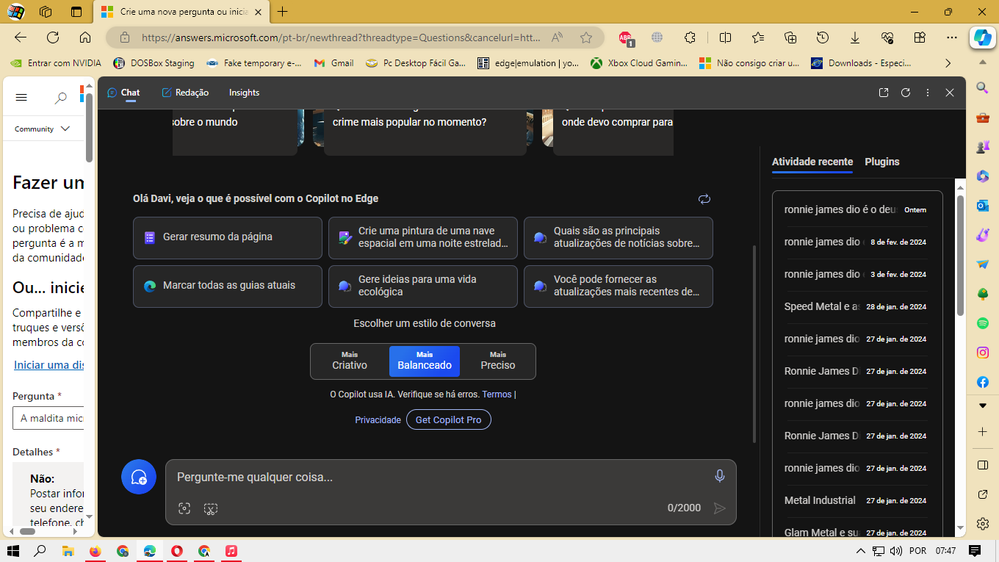
Task: Open sidebar settings gear icon
Action: [982, 524]
